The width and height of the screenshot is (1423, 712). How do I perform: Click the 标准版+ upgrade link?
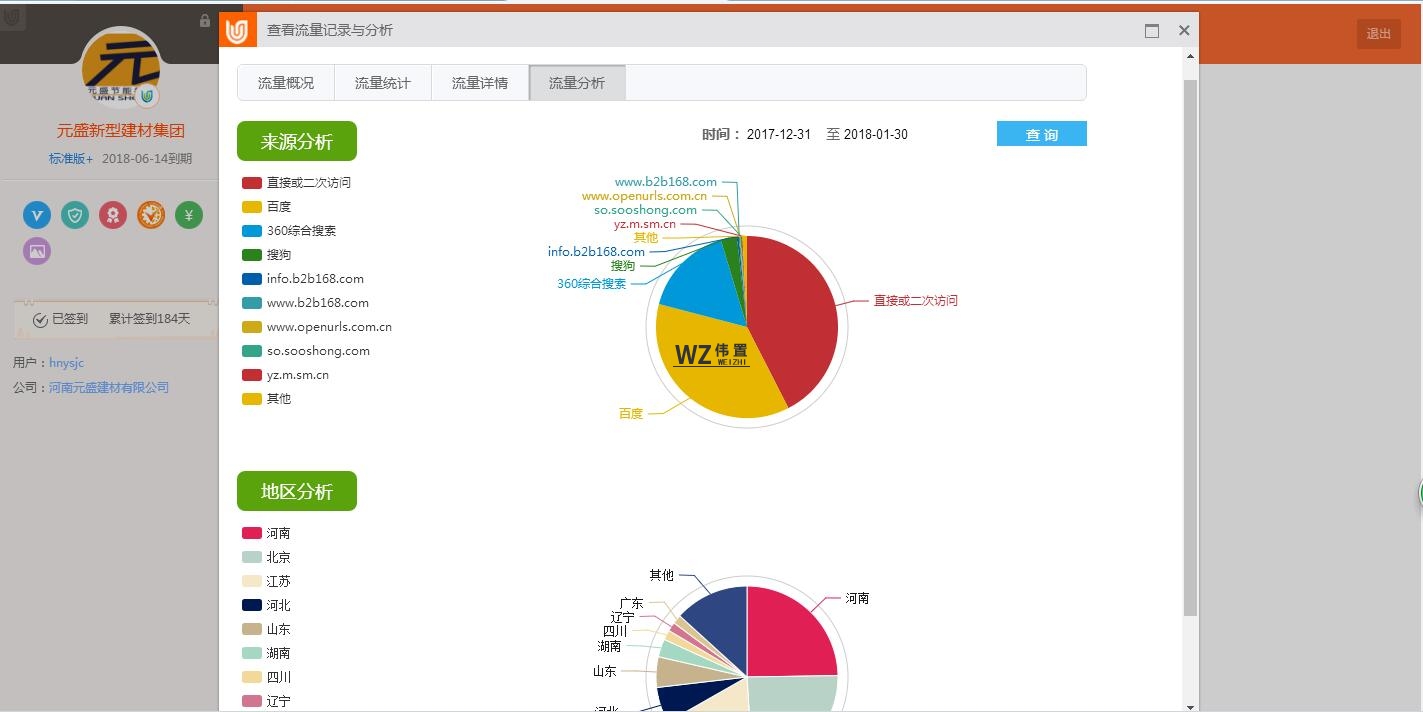[70, 159]
